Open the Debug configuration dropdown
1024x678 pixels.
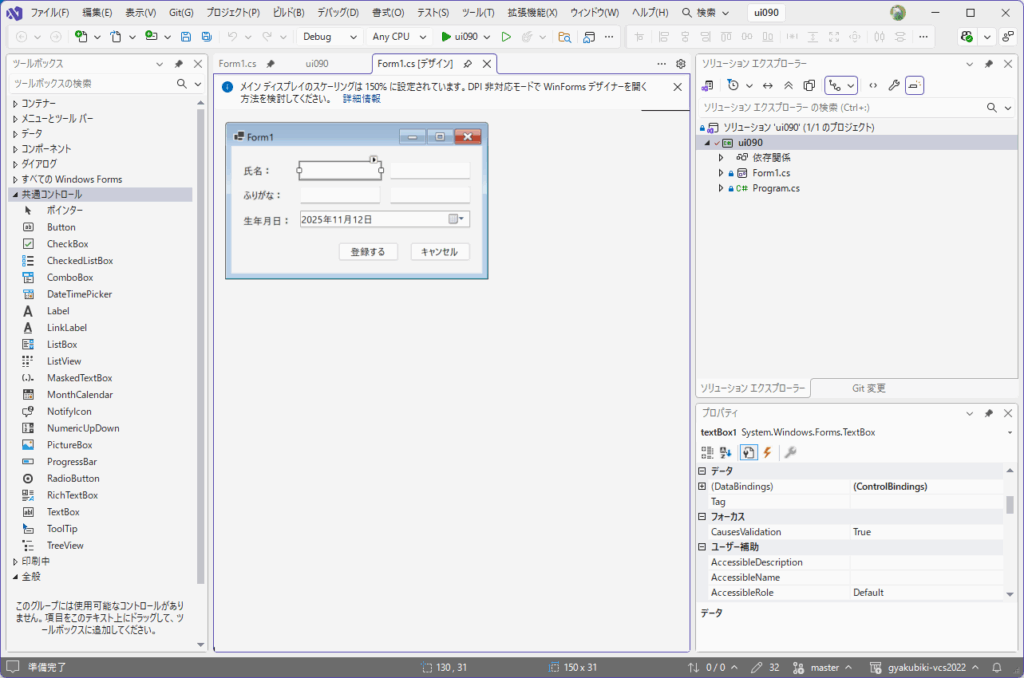331,37
